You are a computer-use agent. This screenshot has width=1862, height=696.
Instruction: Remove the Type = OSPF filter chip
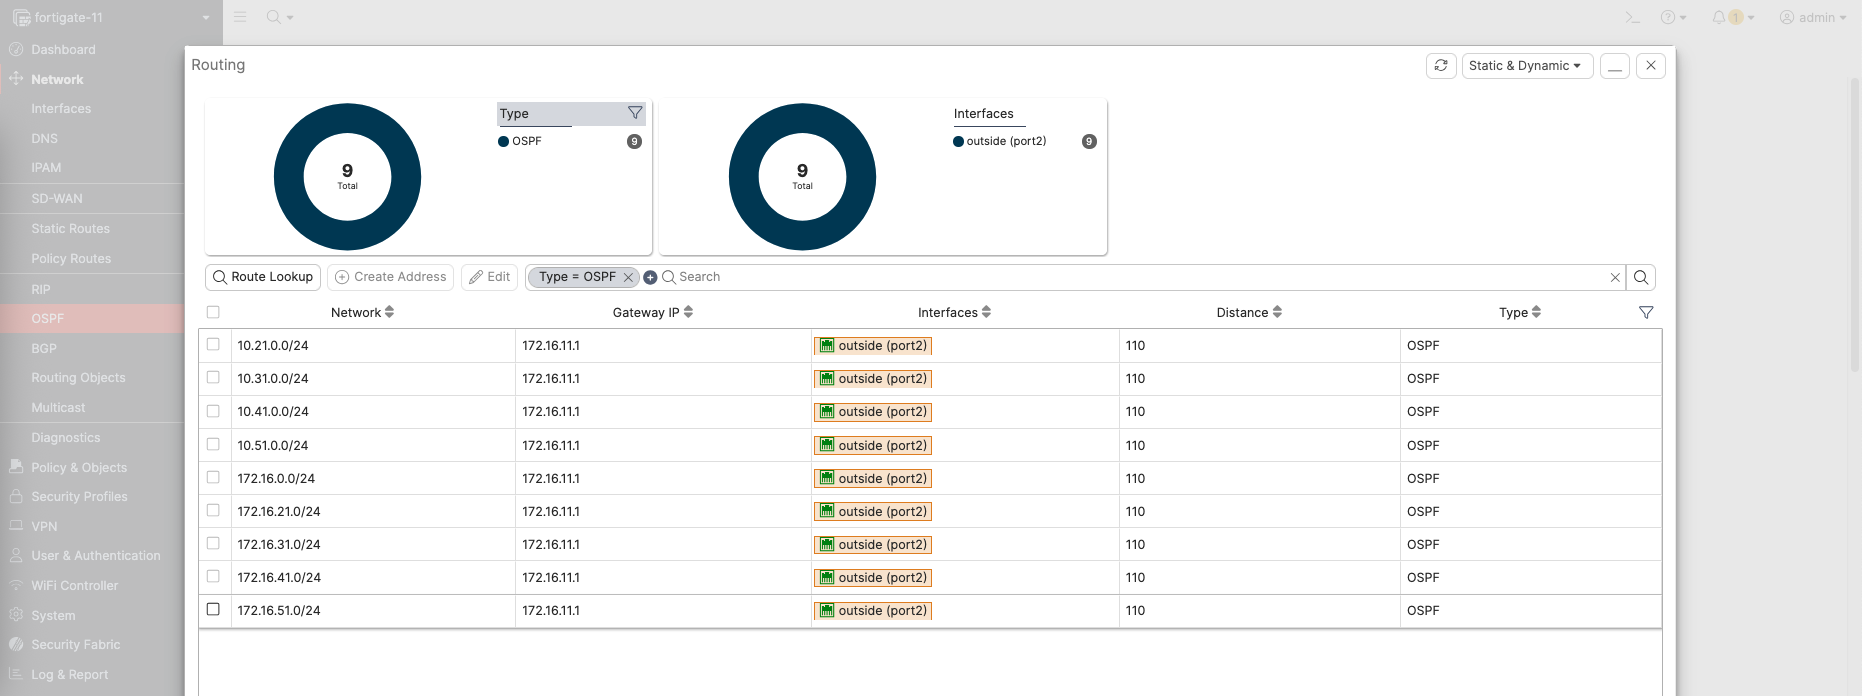click(628, 278)
